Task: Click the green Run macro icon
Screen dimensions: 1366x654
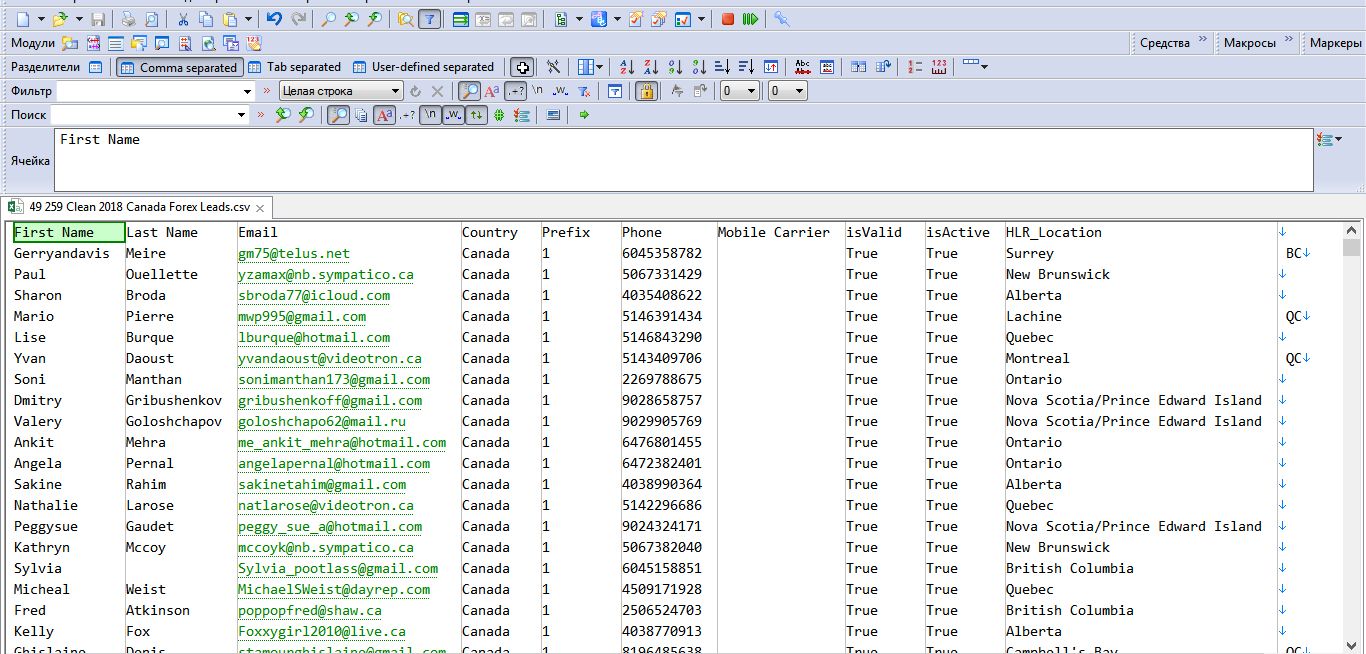Action: point(750,19)
